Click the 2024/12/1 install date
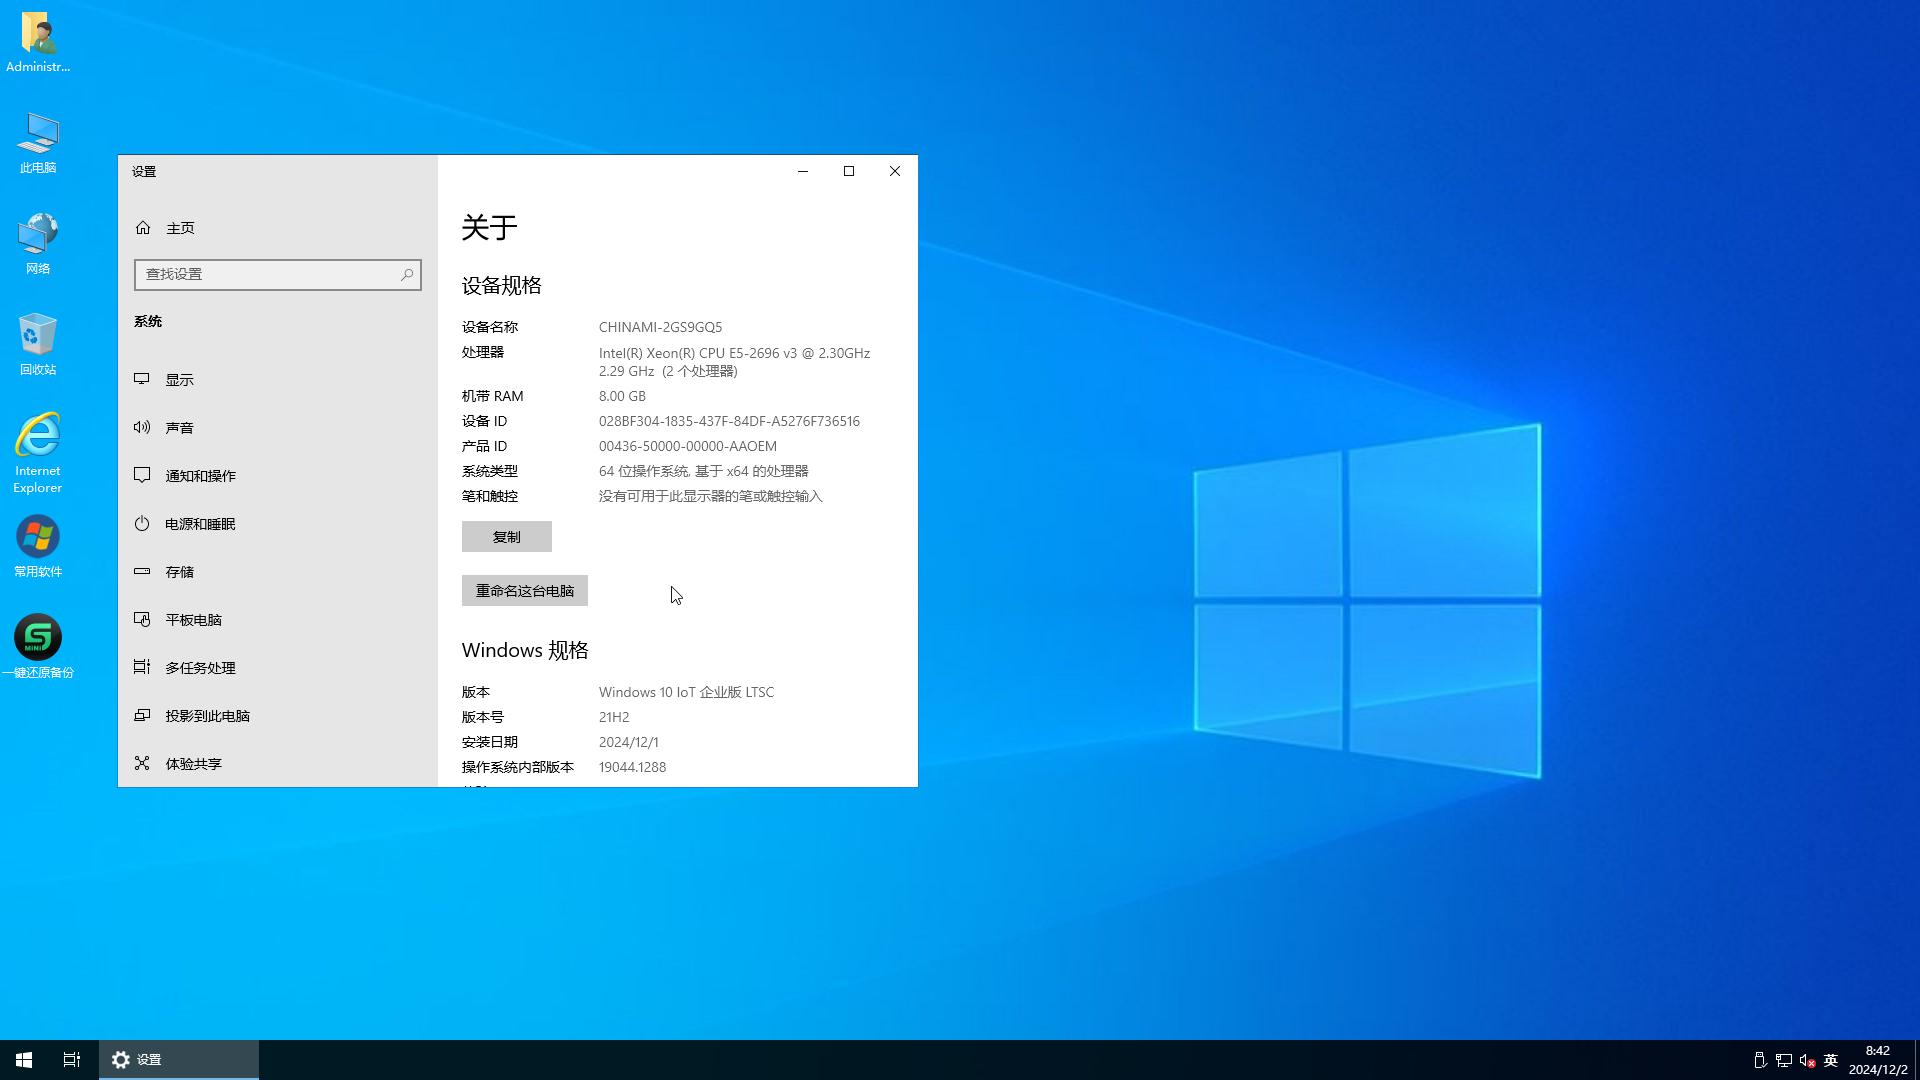 tap(628, 742)
